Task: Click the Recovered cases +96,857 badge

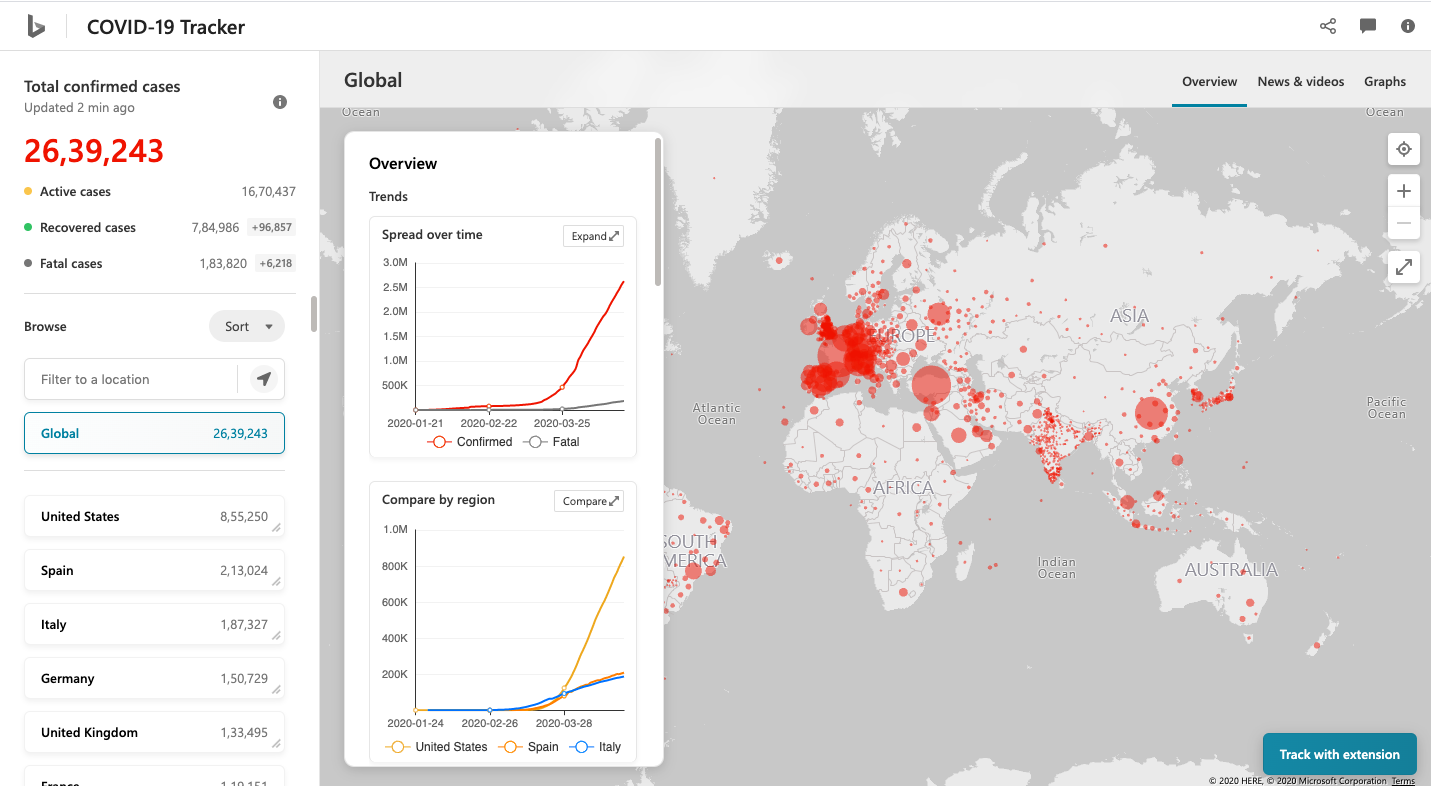Action: click(271, 227)
